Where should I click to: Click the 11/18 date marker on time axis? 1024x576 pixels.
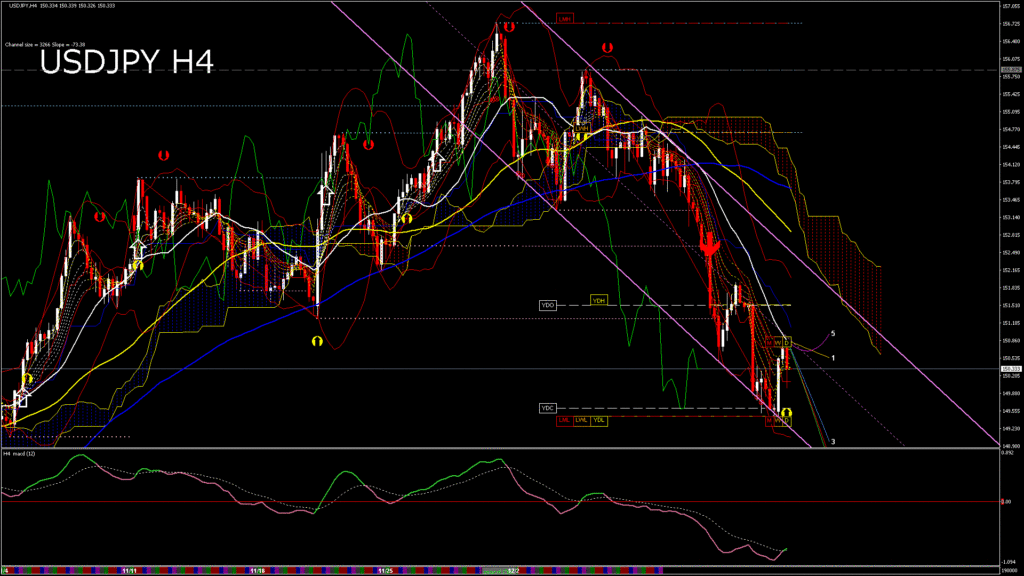[256, 570]
